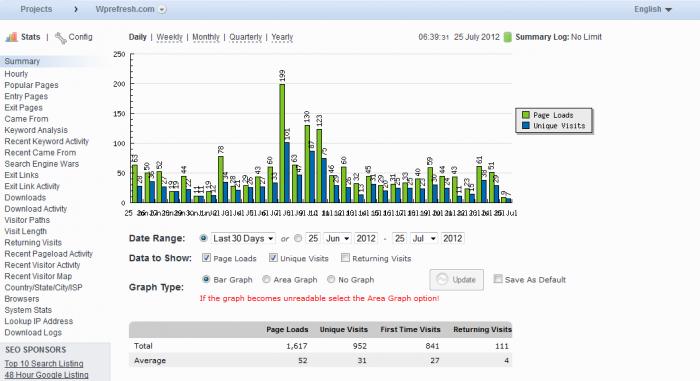
Task: Tick the Save As Default checkbox
Action: (498, 279)
